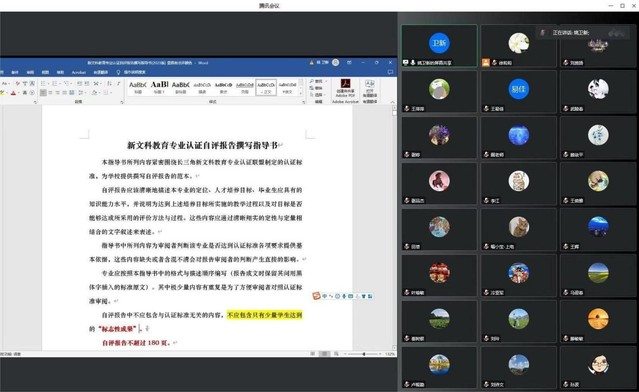The height and width of the screenshot is (392, 639).
Task: Click the orange host badge icon on participant tile
Action: 486,62
